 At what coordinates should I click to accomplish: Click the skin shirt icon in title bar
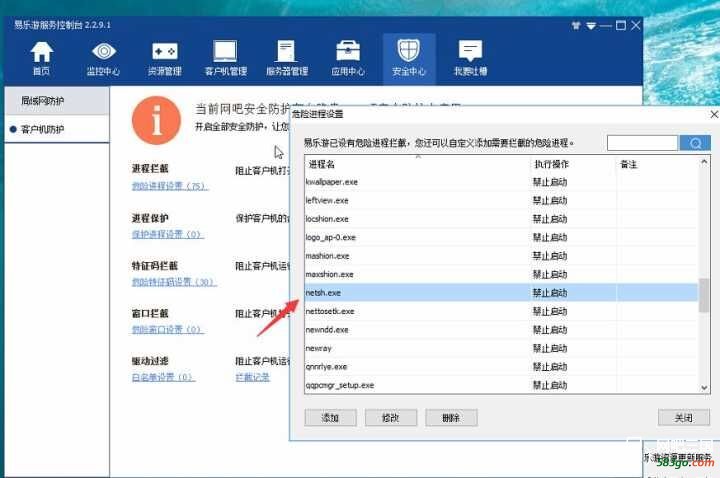tap(576, 26)
